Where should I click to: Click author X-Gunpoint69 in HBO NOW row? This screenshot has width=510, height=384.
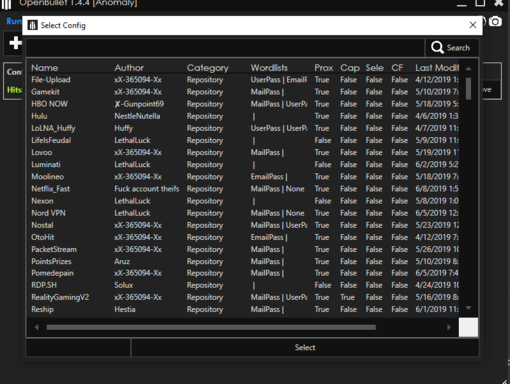139,104
